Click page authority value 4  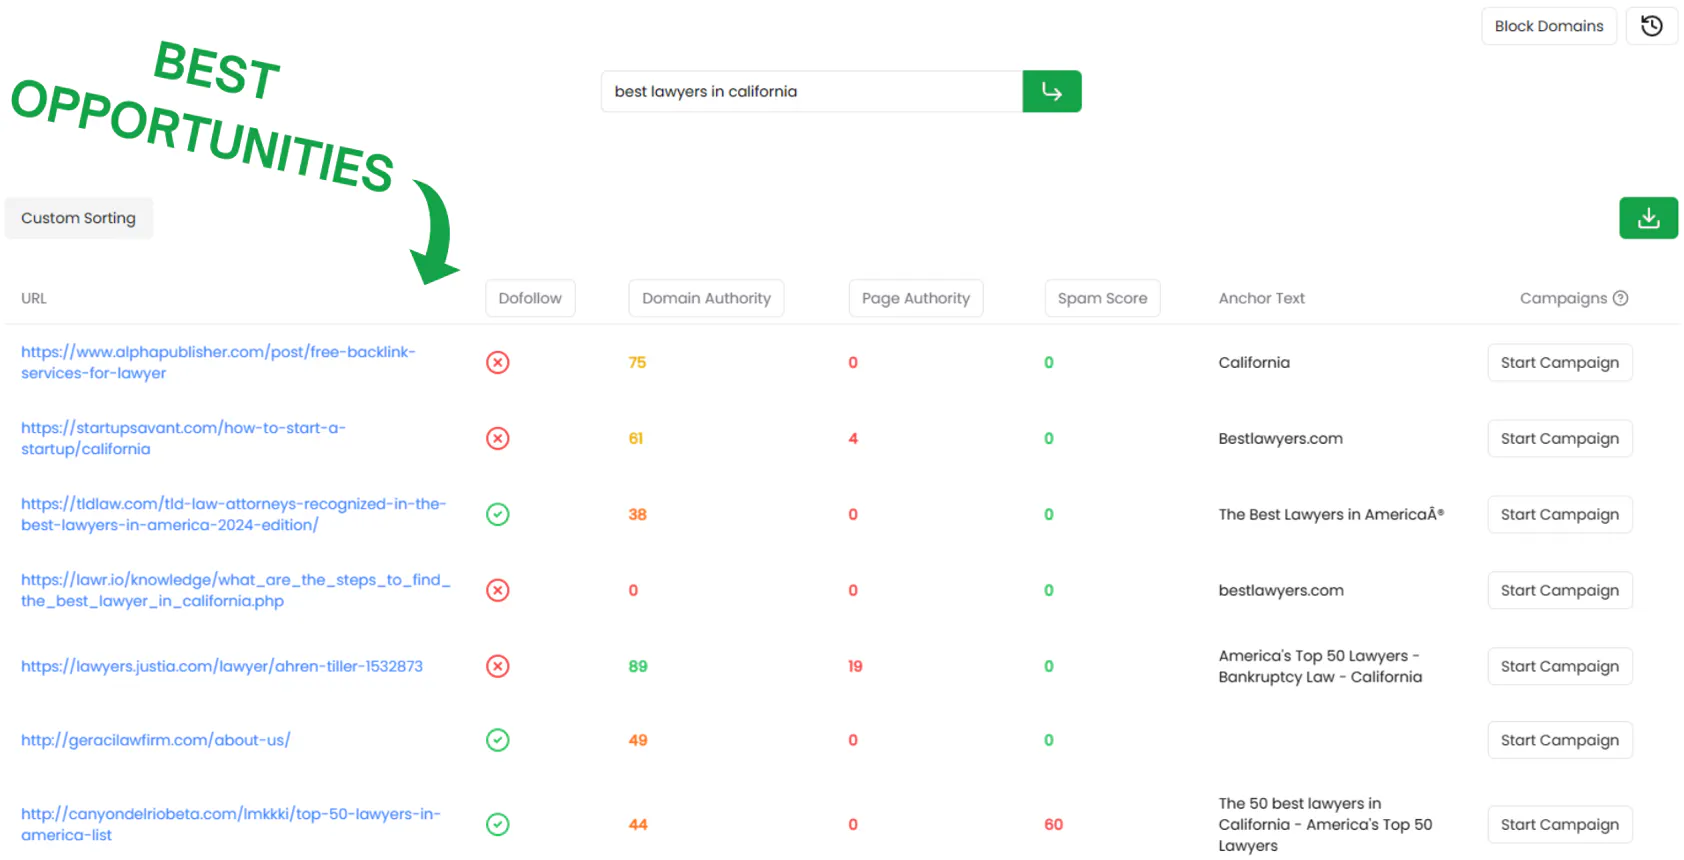click(x=853, y=438)
